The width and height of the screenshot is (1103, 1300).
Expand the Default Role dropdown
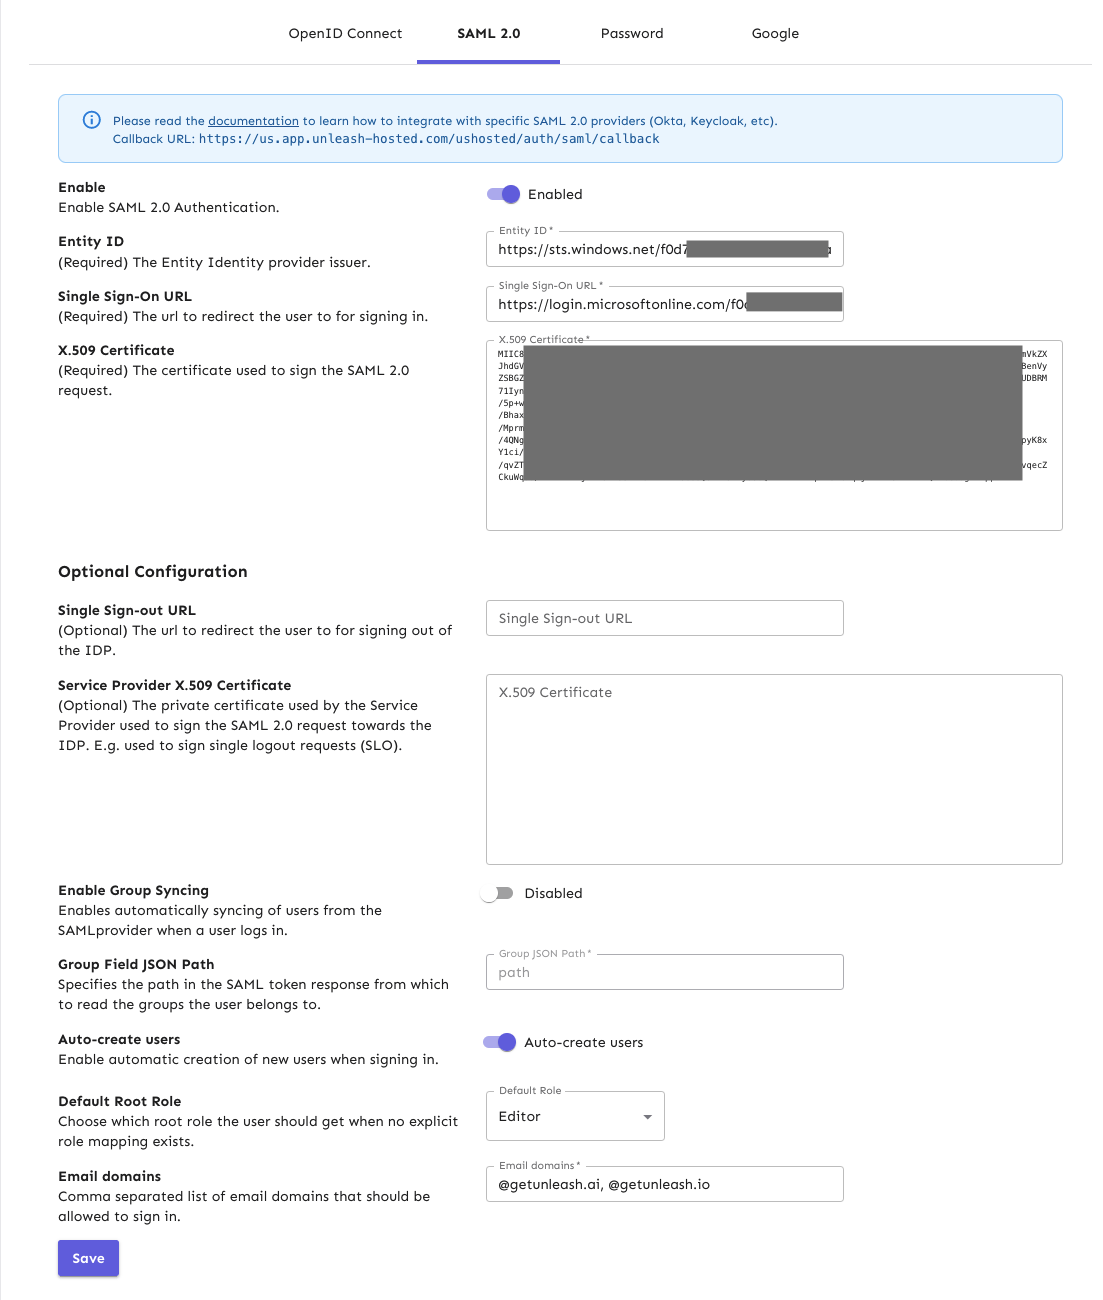point(574,1116)
